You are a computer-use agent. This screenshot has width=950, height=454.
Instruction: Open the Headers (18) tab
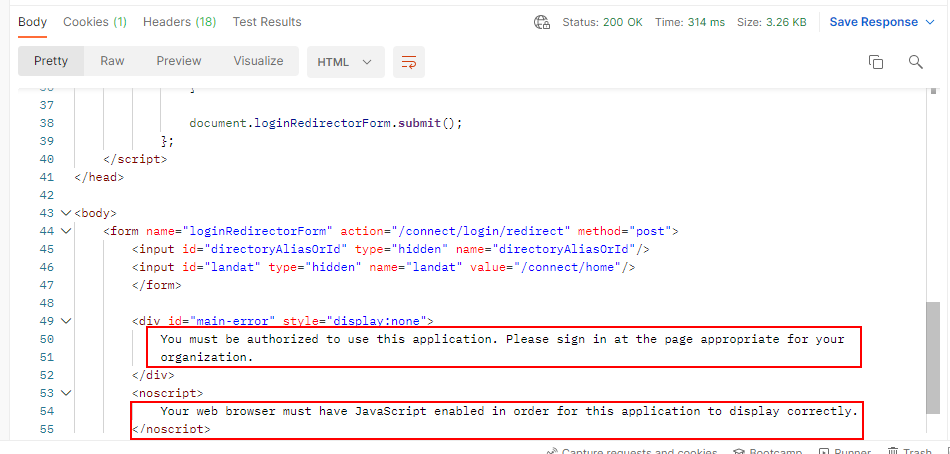click(x=179, y=22)
